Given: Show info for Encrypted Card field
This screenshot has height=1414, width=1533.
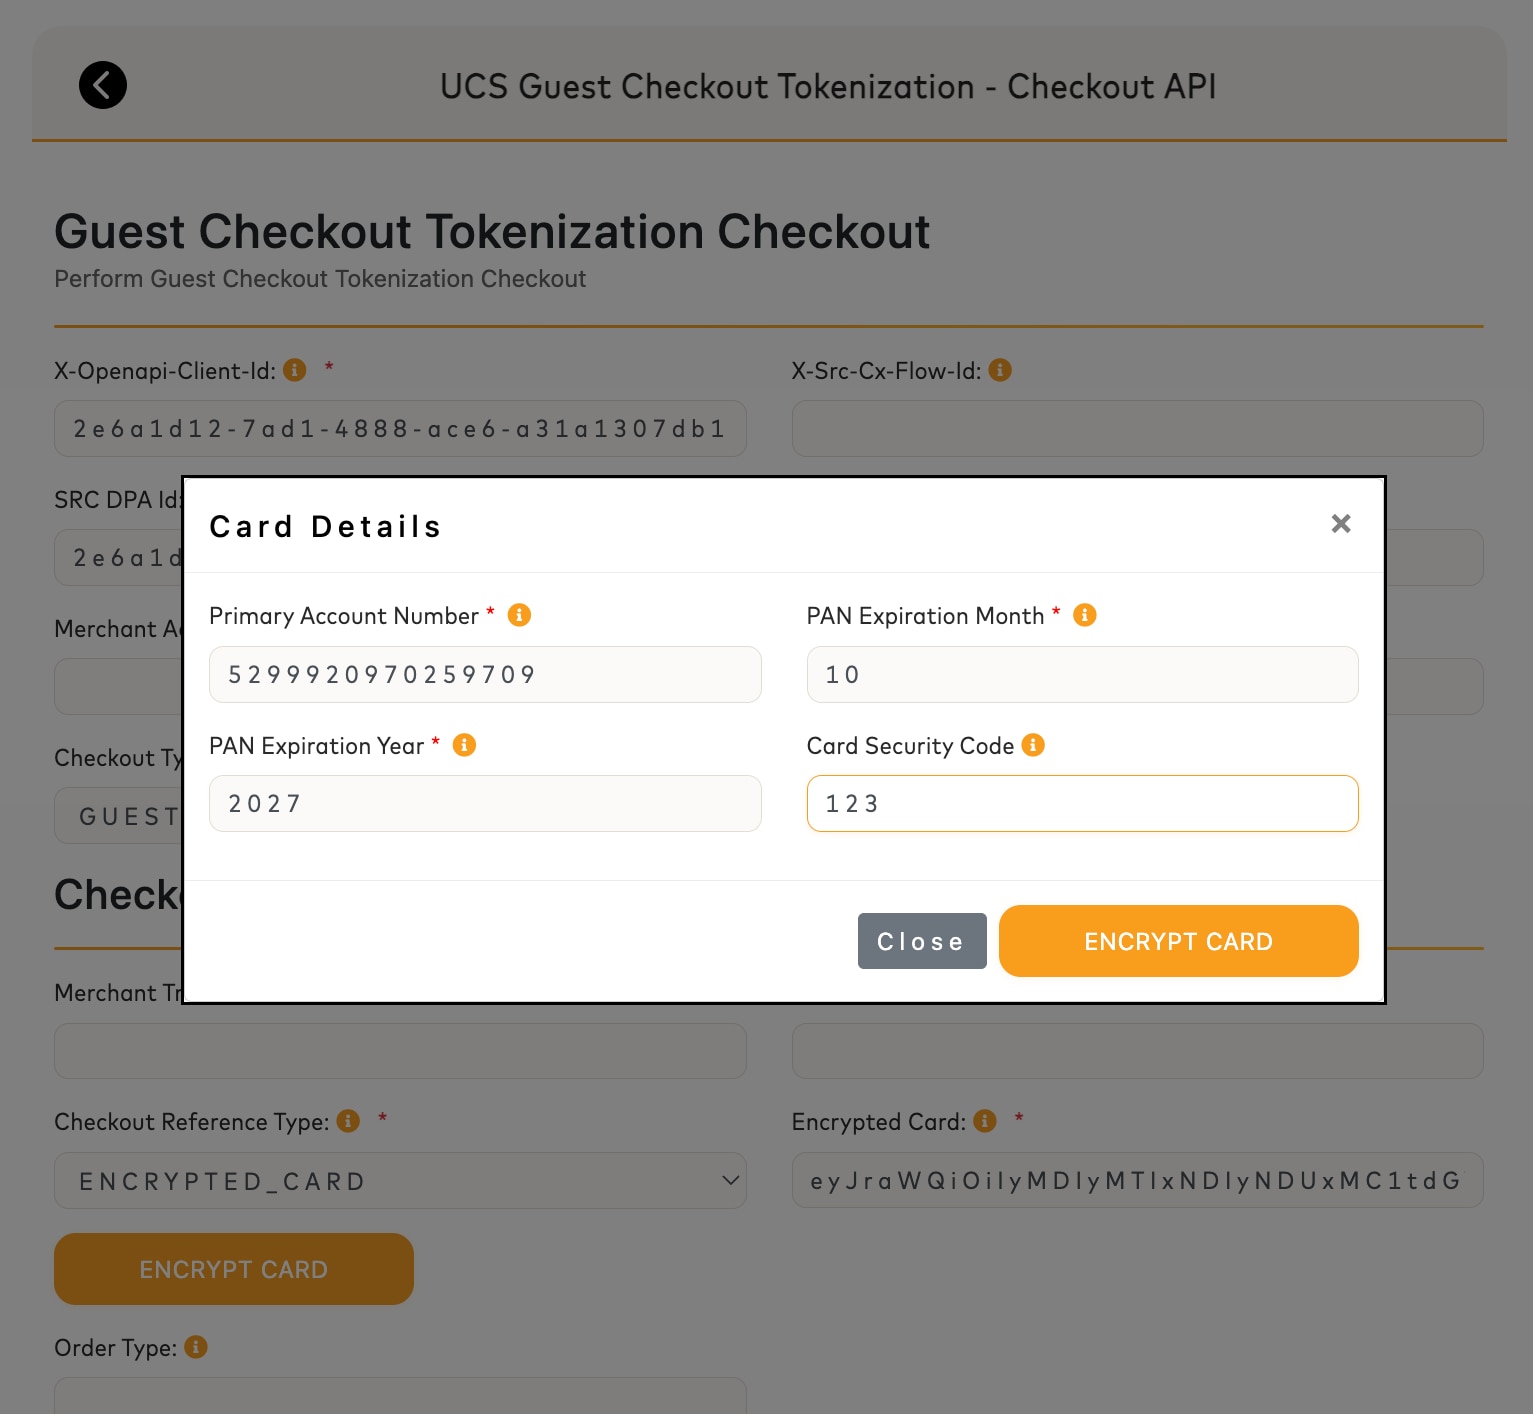Looking at the screenshot, I should [985, 1121].
